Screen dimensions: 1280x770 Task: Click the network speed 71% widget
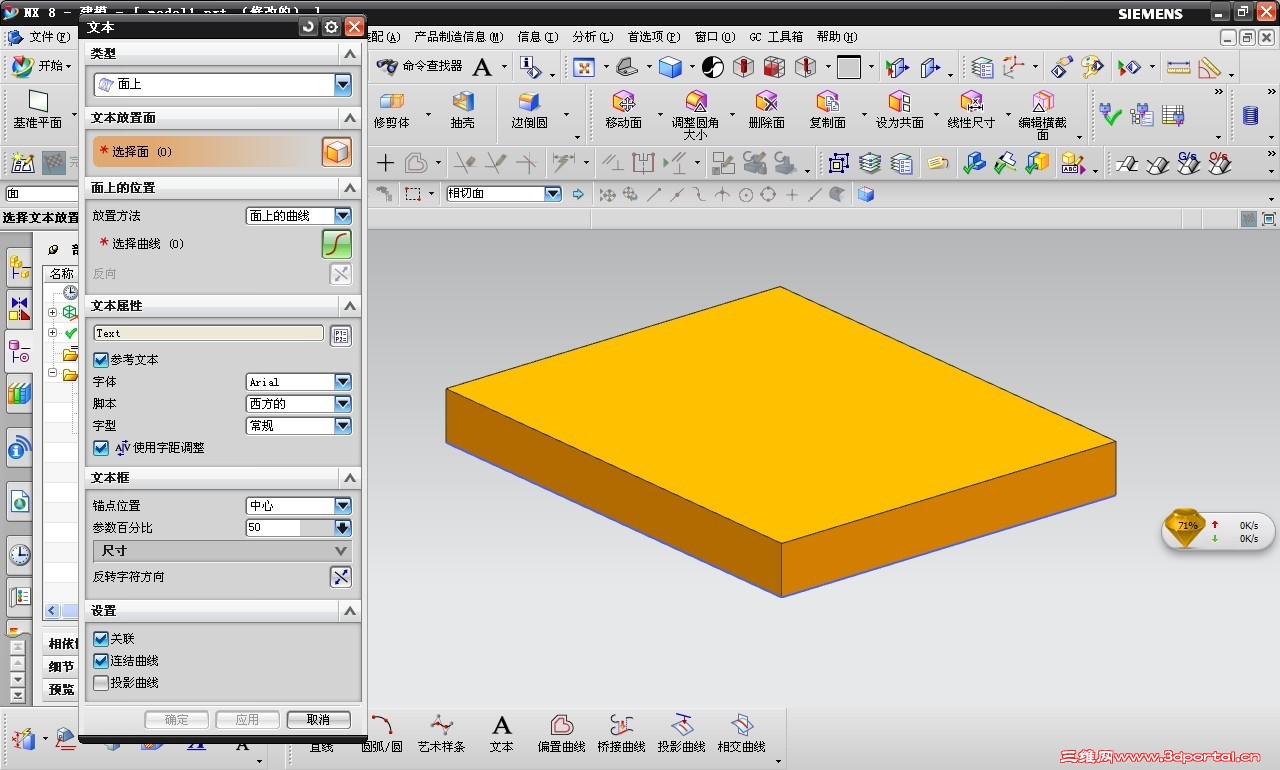pos(1218,531)
